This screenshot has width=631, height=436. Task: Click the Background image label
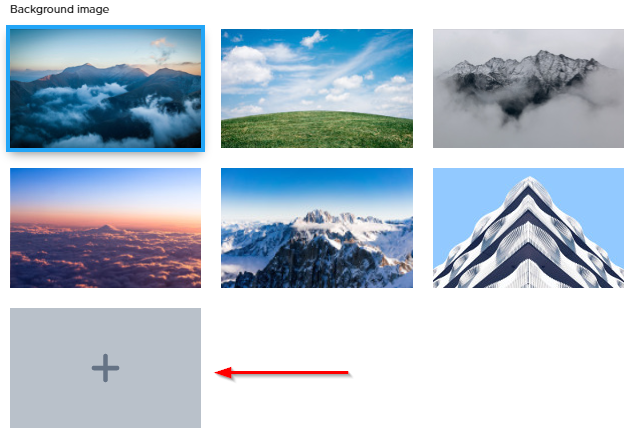(60, 9)
